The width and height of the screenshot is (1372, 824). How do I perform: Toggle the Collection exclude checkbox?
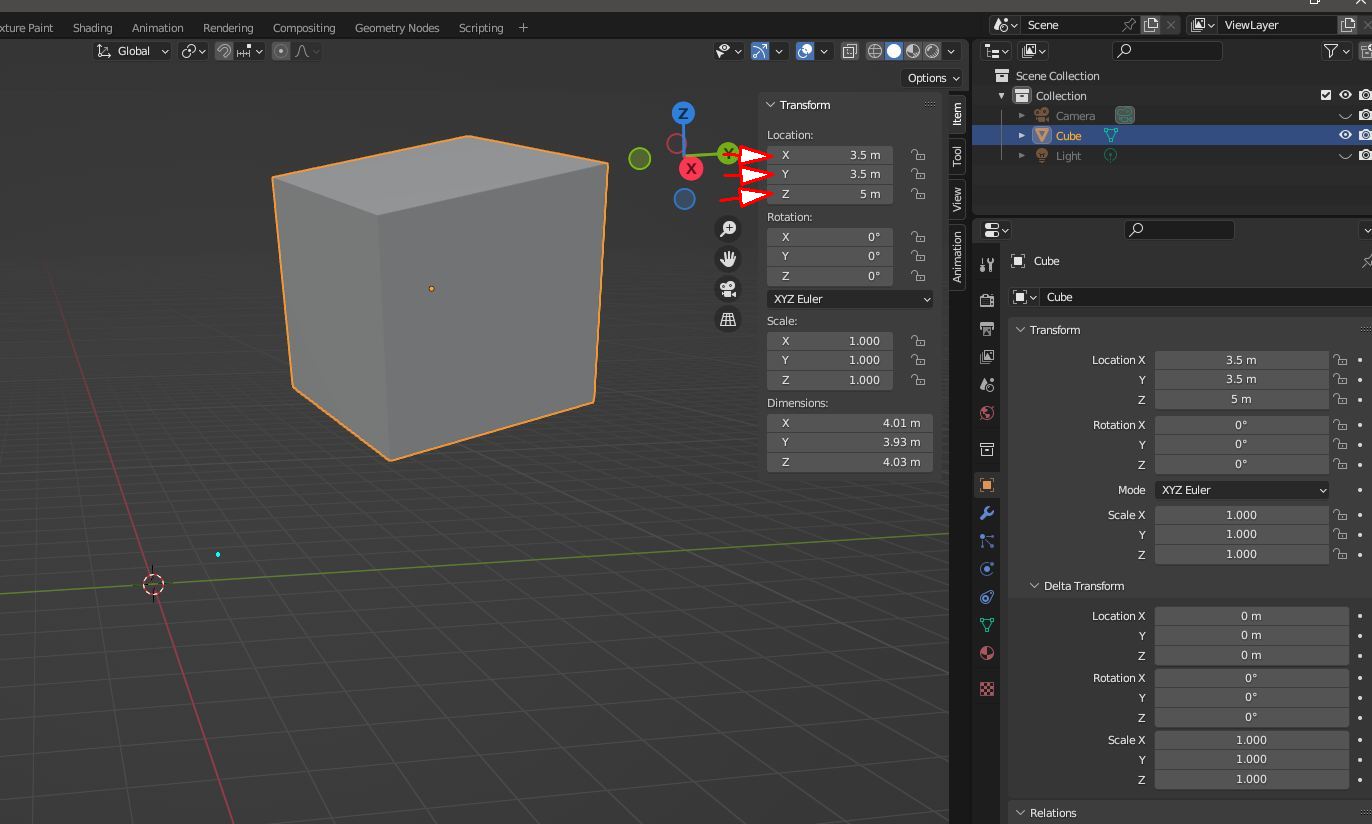1326,95
